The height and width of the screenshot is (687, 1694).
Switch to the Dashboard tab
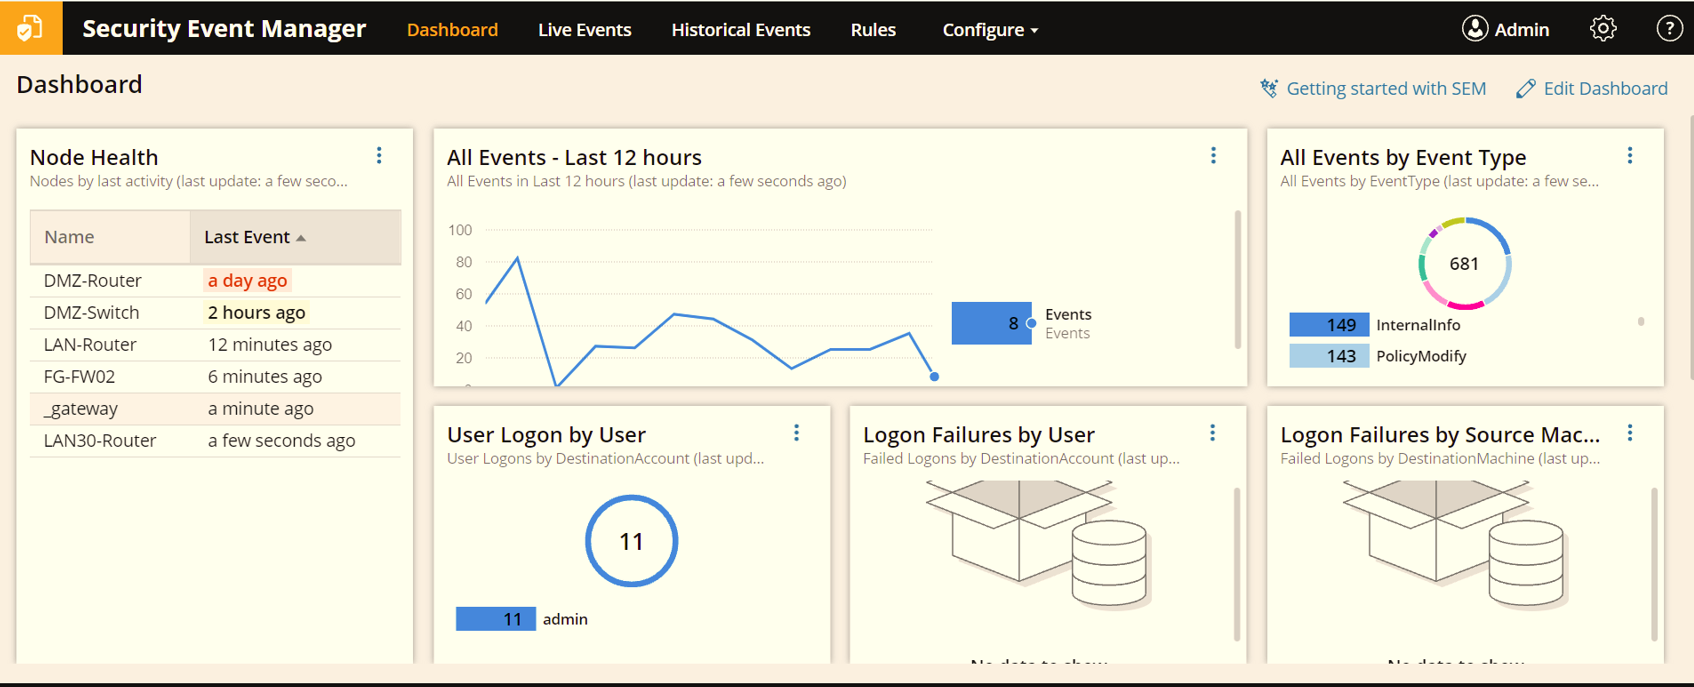coord(452,30)
